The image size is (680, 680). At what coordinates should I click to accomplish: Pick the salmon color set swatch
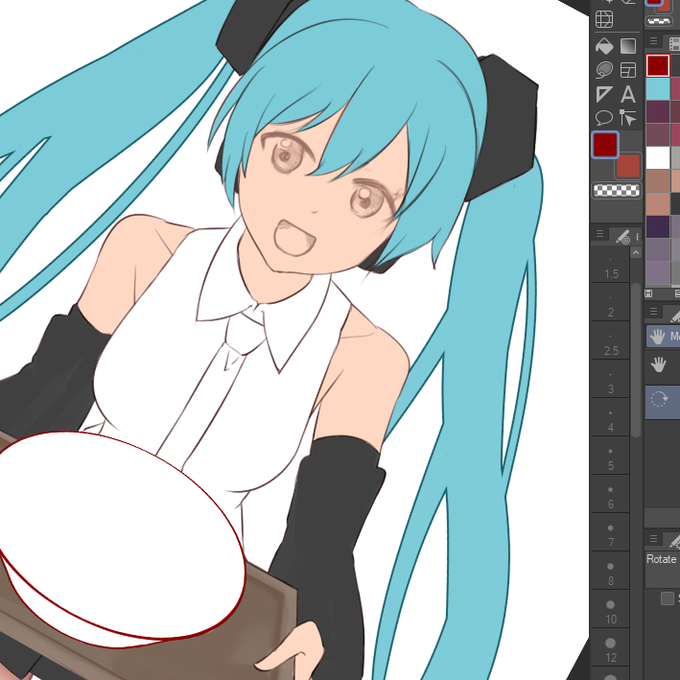coord(658,203)
